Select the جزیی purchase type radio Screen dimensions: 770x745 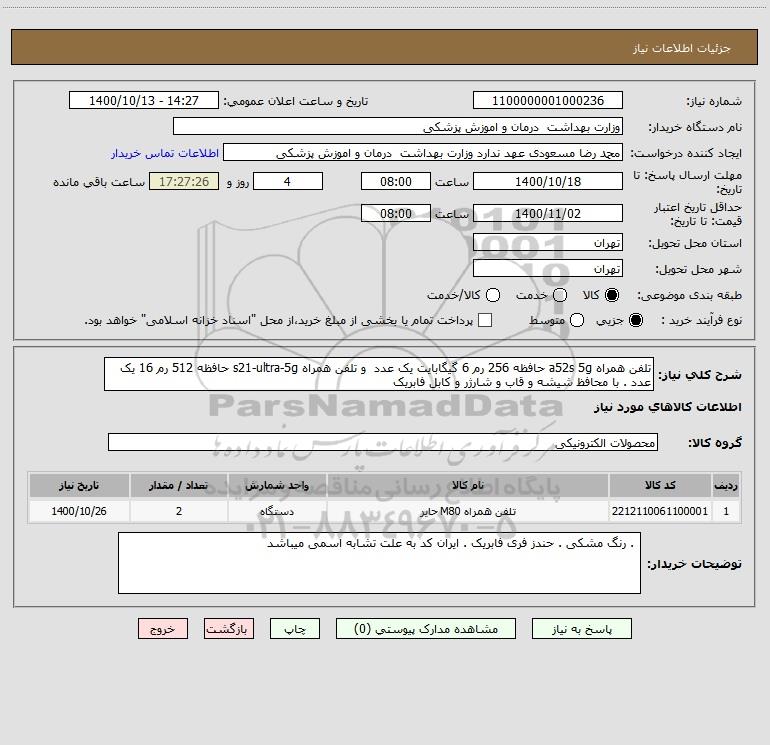pos(635,320)
